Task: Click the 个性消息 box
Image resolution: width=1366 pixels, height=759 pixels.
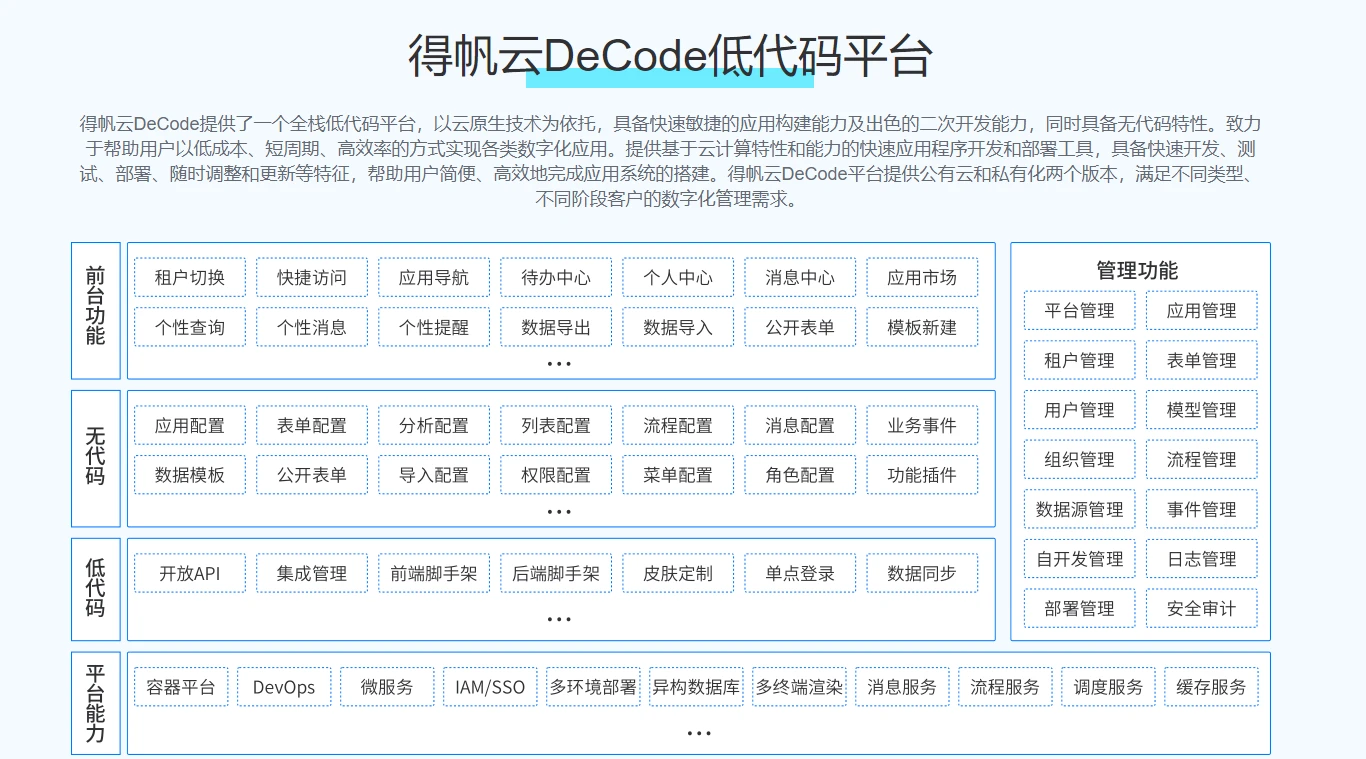Action: (312, 327)
